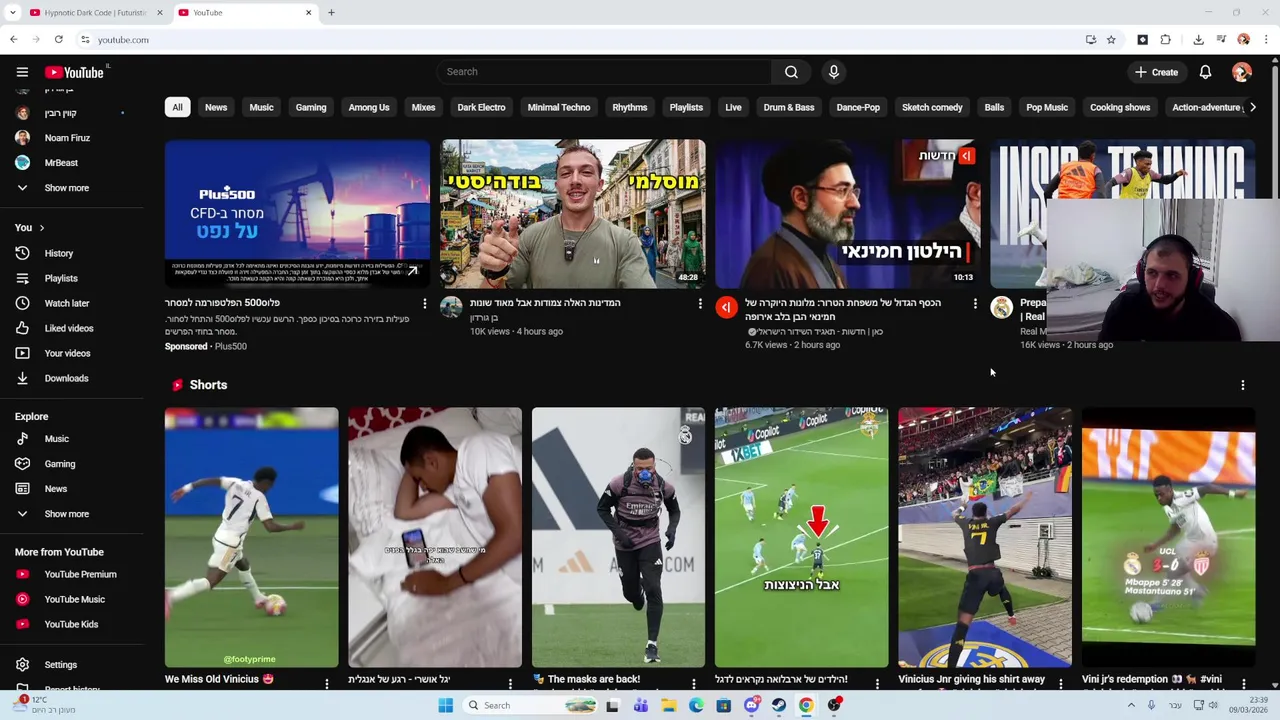Image resolution: width=1280 pixels, height=720 pixels.
Task: Open the notifications bell
Action: coord(1205,72)
